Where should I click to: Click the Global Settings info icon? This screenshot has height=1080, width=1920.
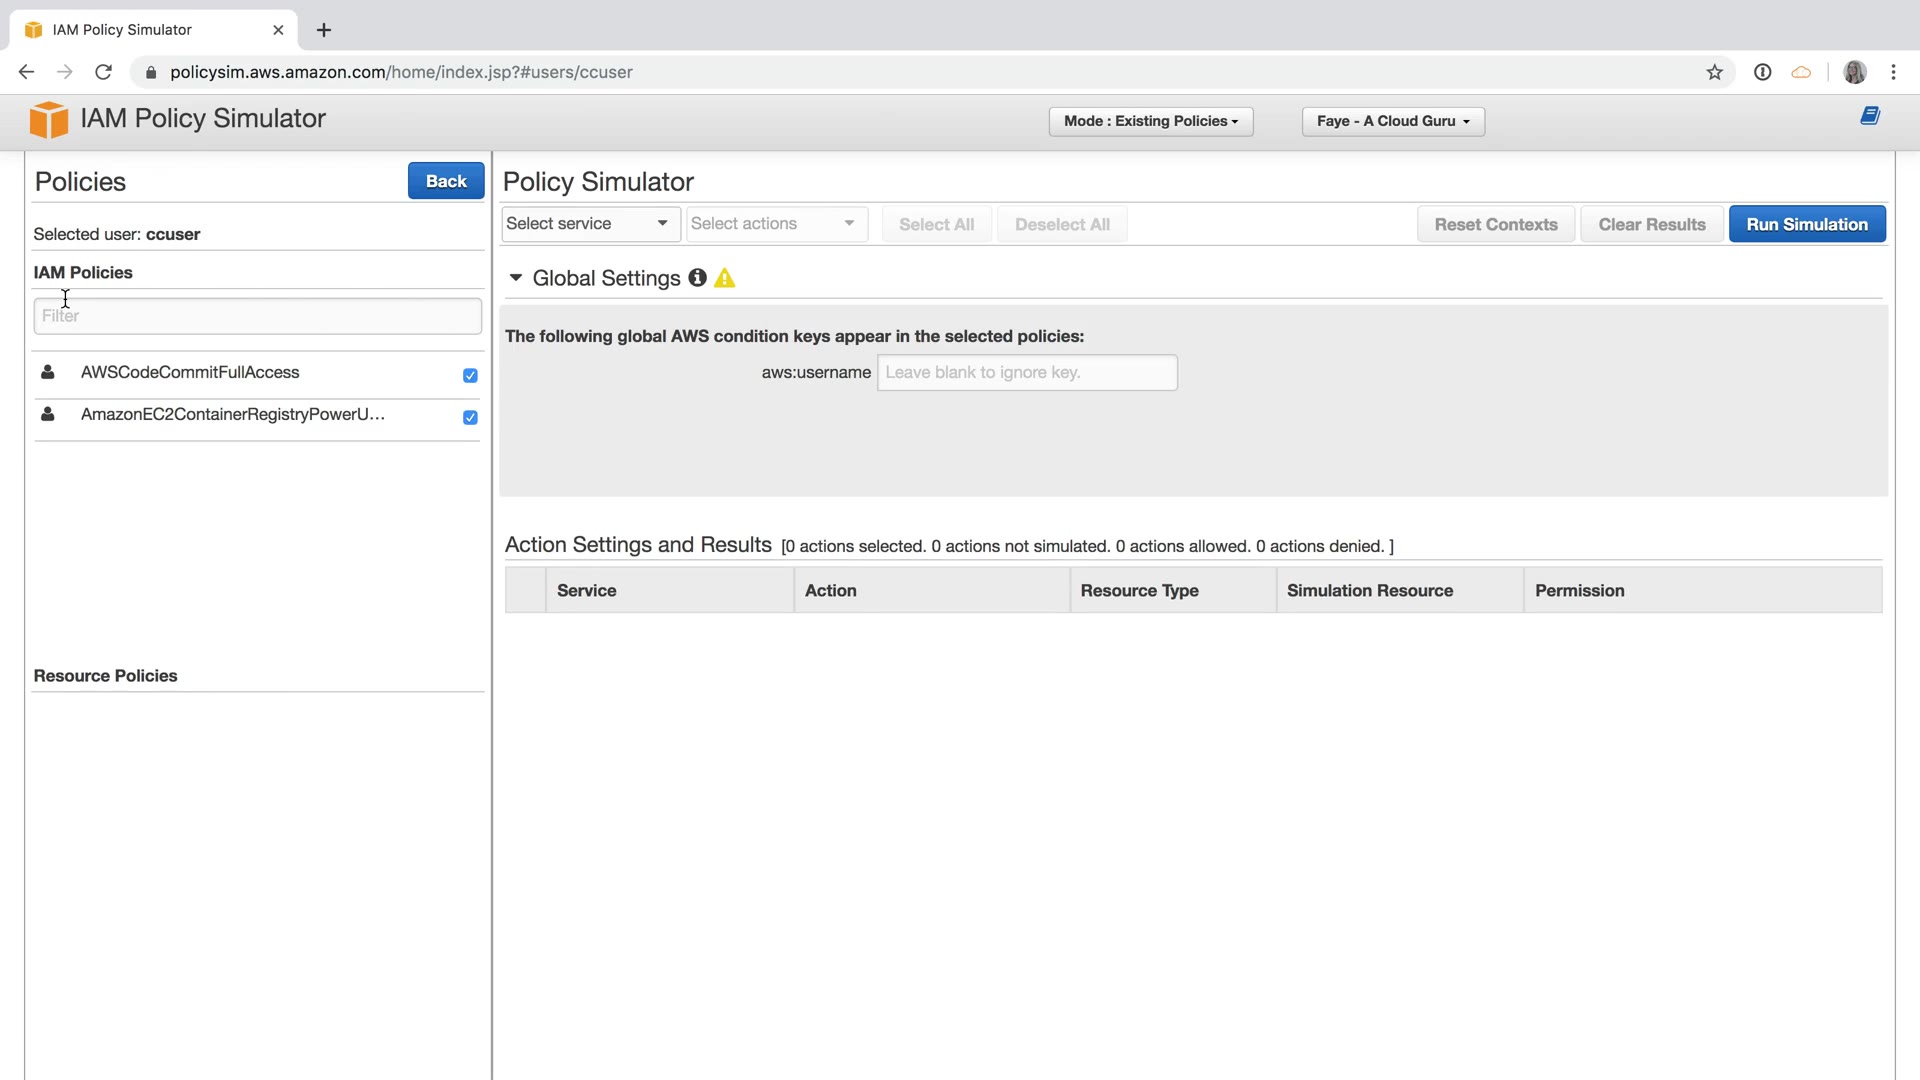tap(697, 278)
